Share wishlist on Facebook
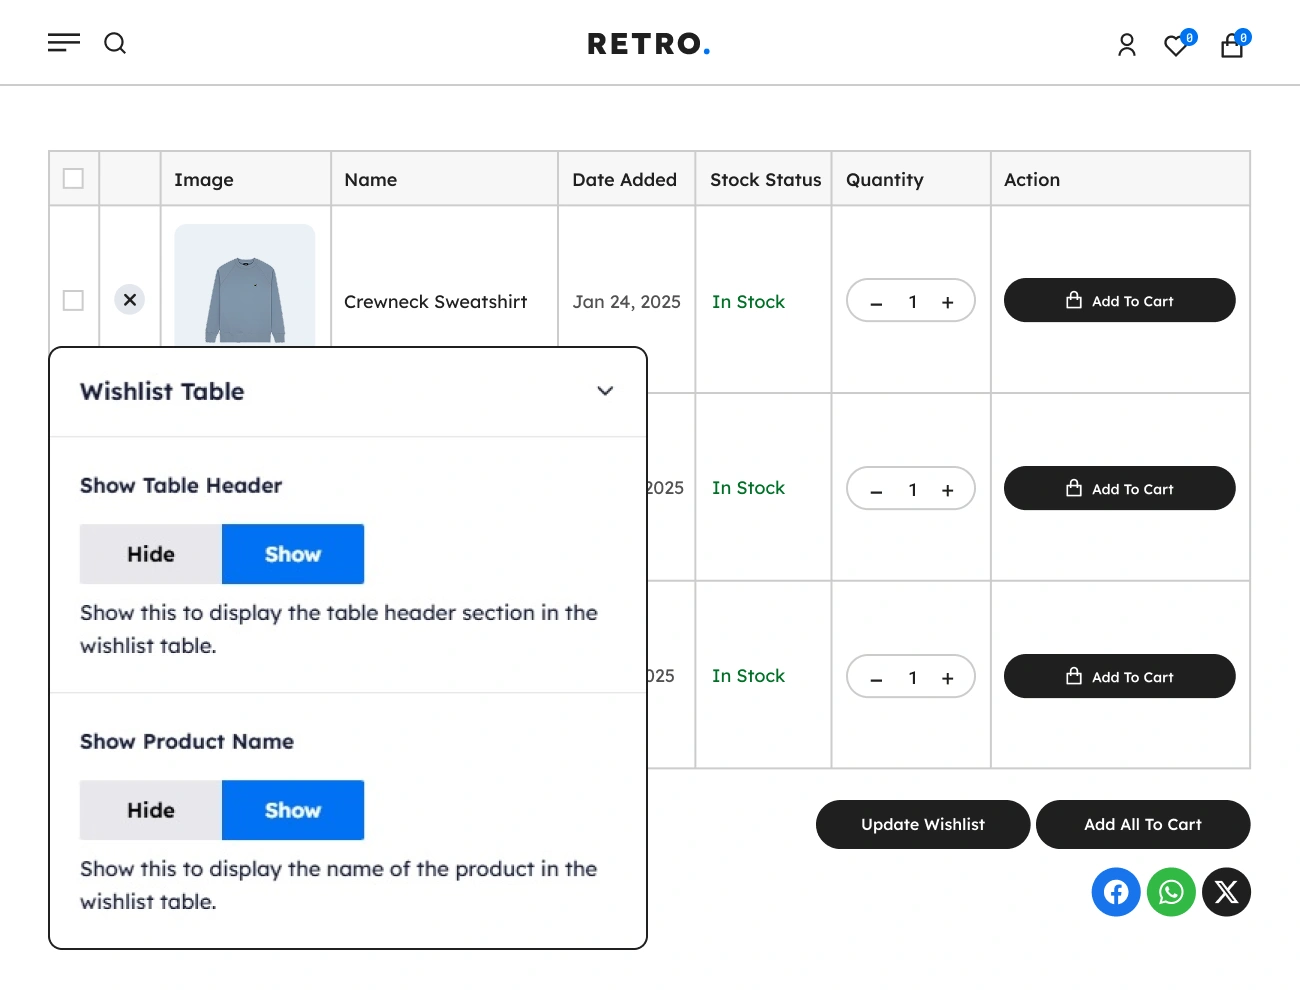1300x990 pixels. [1116, 892]
